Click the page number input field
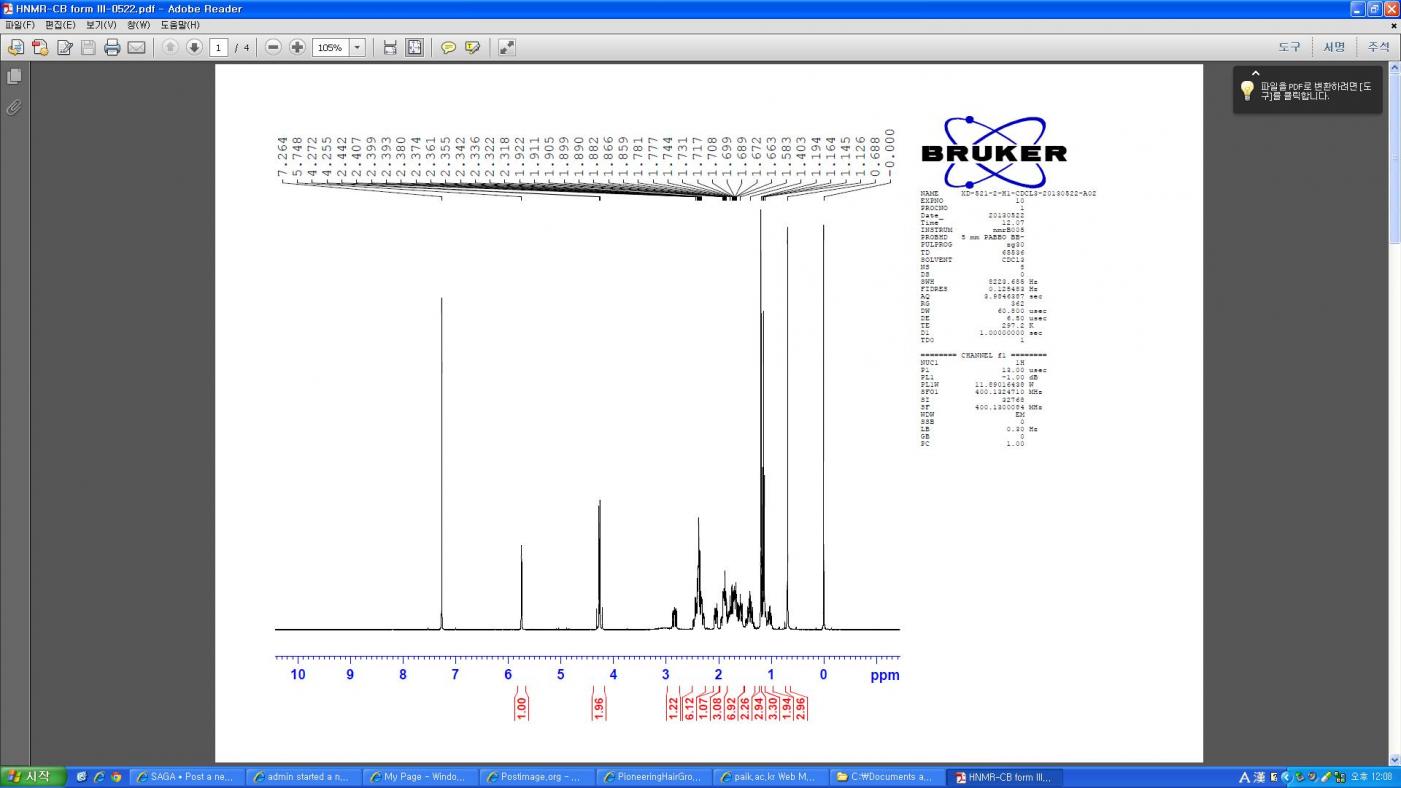Viewport: 1401px width, 788px height. pyautogui.click(x=219, y=47)
